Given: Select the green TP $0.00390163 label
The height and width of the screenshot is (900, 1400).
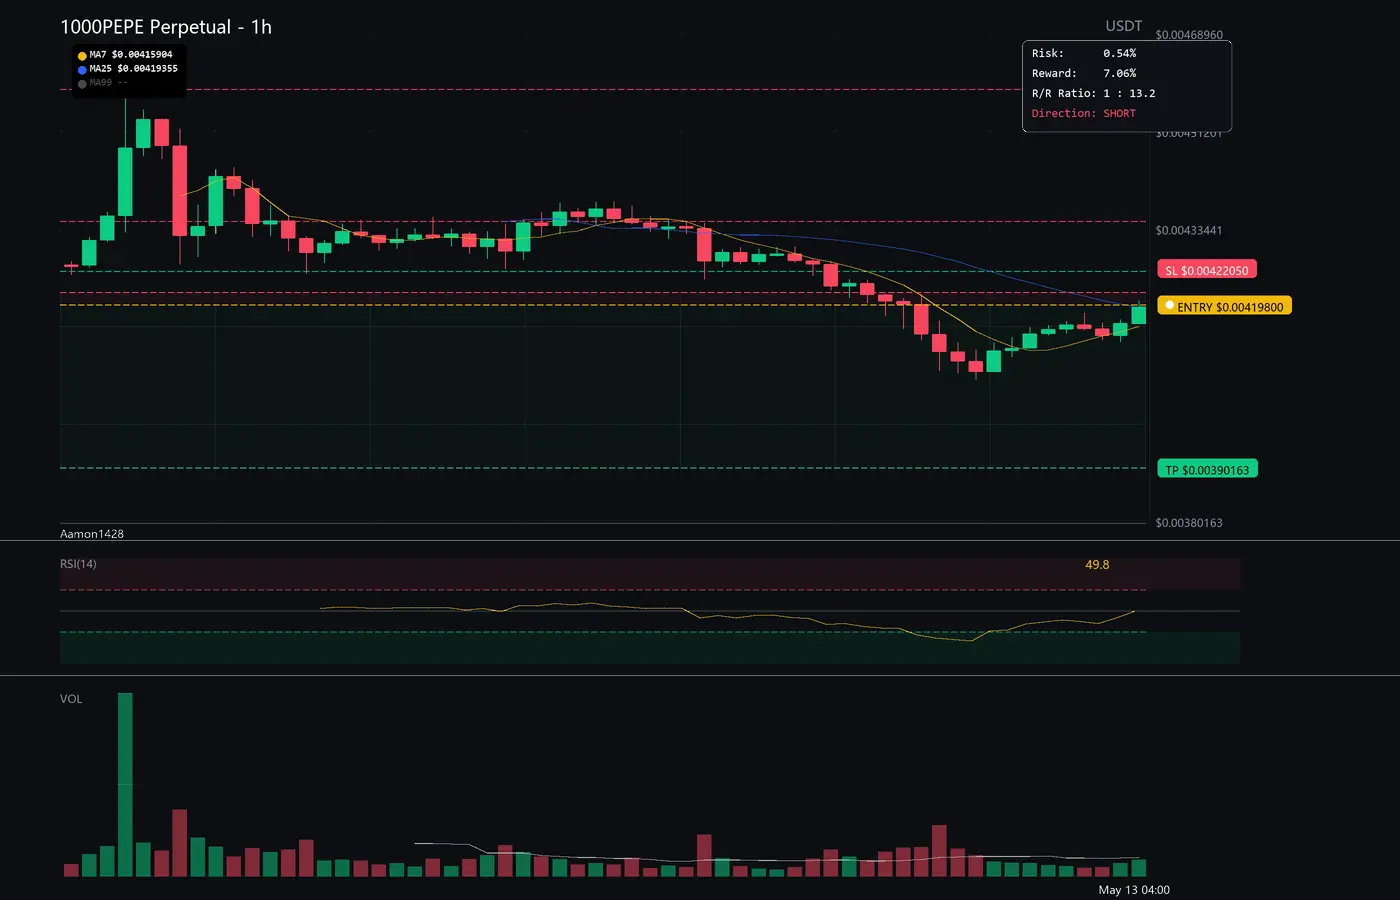Looking at the screenshot, I should pos(1207,469).
